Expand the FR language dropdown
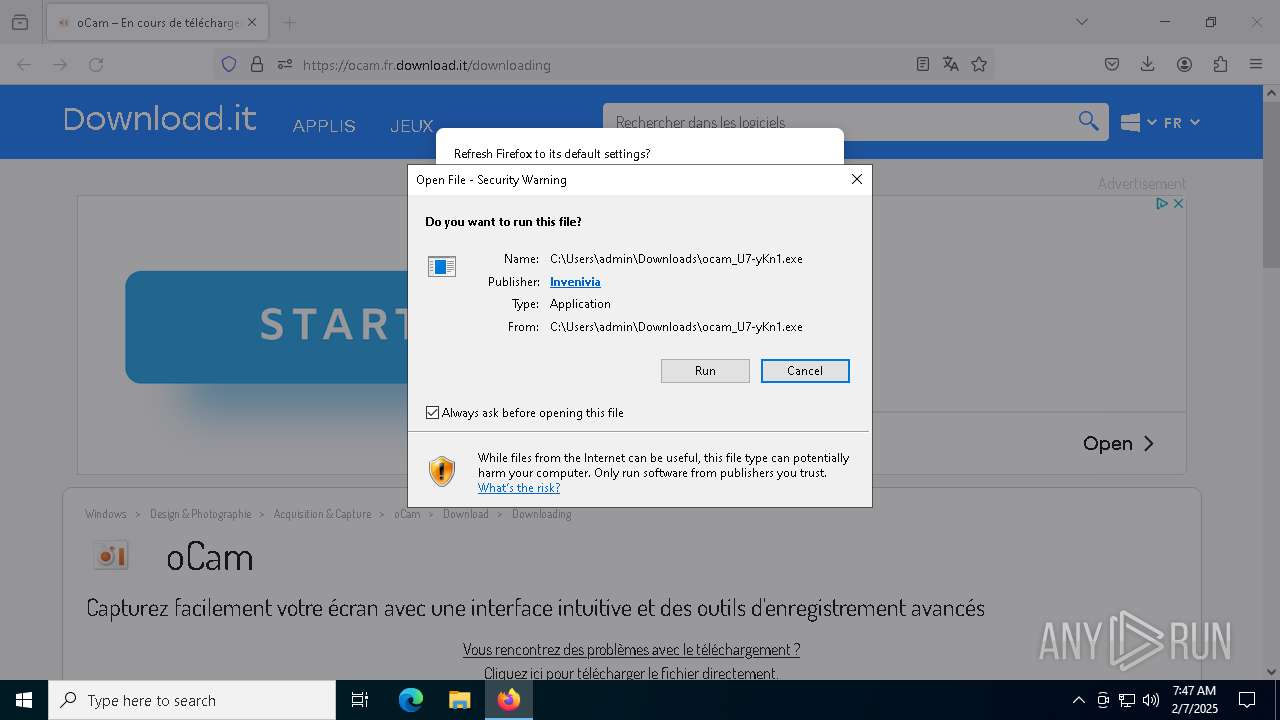Viewport: 1280px width, 720px height. (x=1181, y=122)
